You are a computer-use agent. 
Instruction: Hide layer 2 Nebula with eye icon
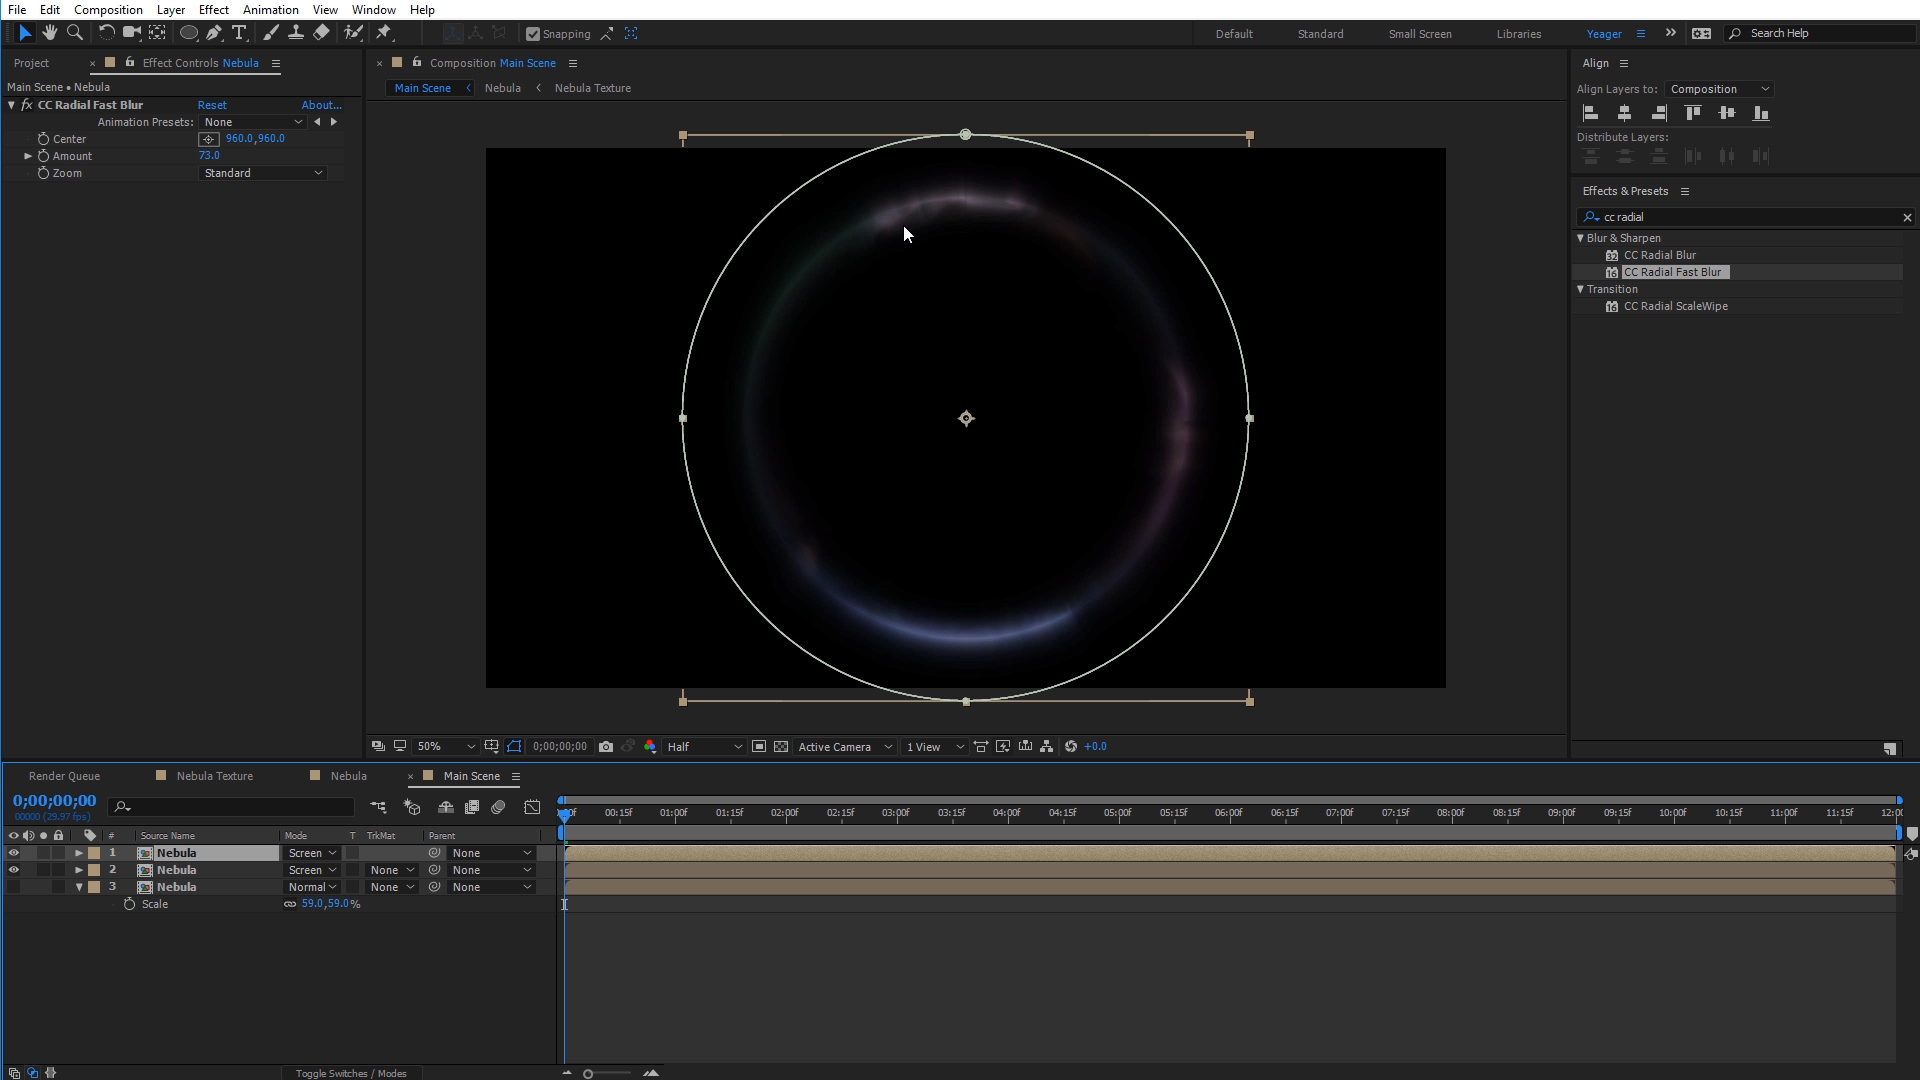click(13, 870)
